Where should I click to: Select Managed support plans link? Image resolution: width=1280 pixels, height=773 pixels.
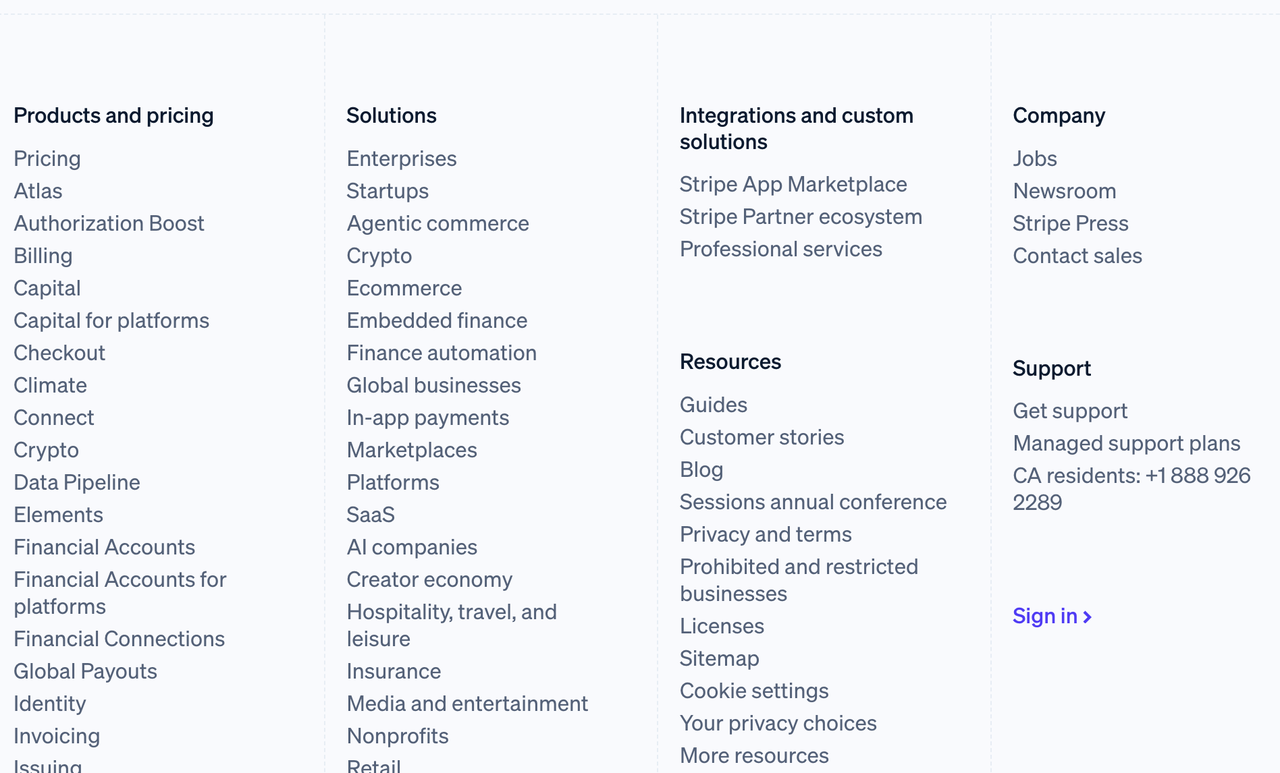[1126, 443]
